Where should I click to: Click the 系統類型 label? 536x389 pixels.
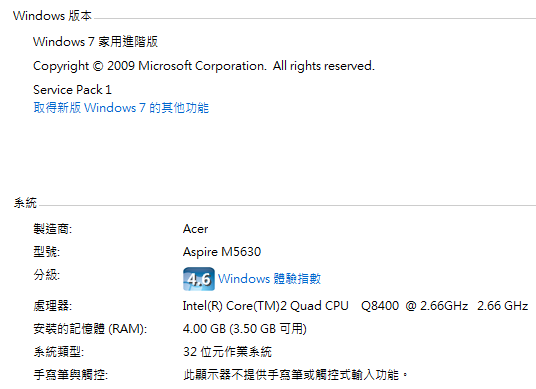58,352
